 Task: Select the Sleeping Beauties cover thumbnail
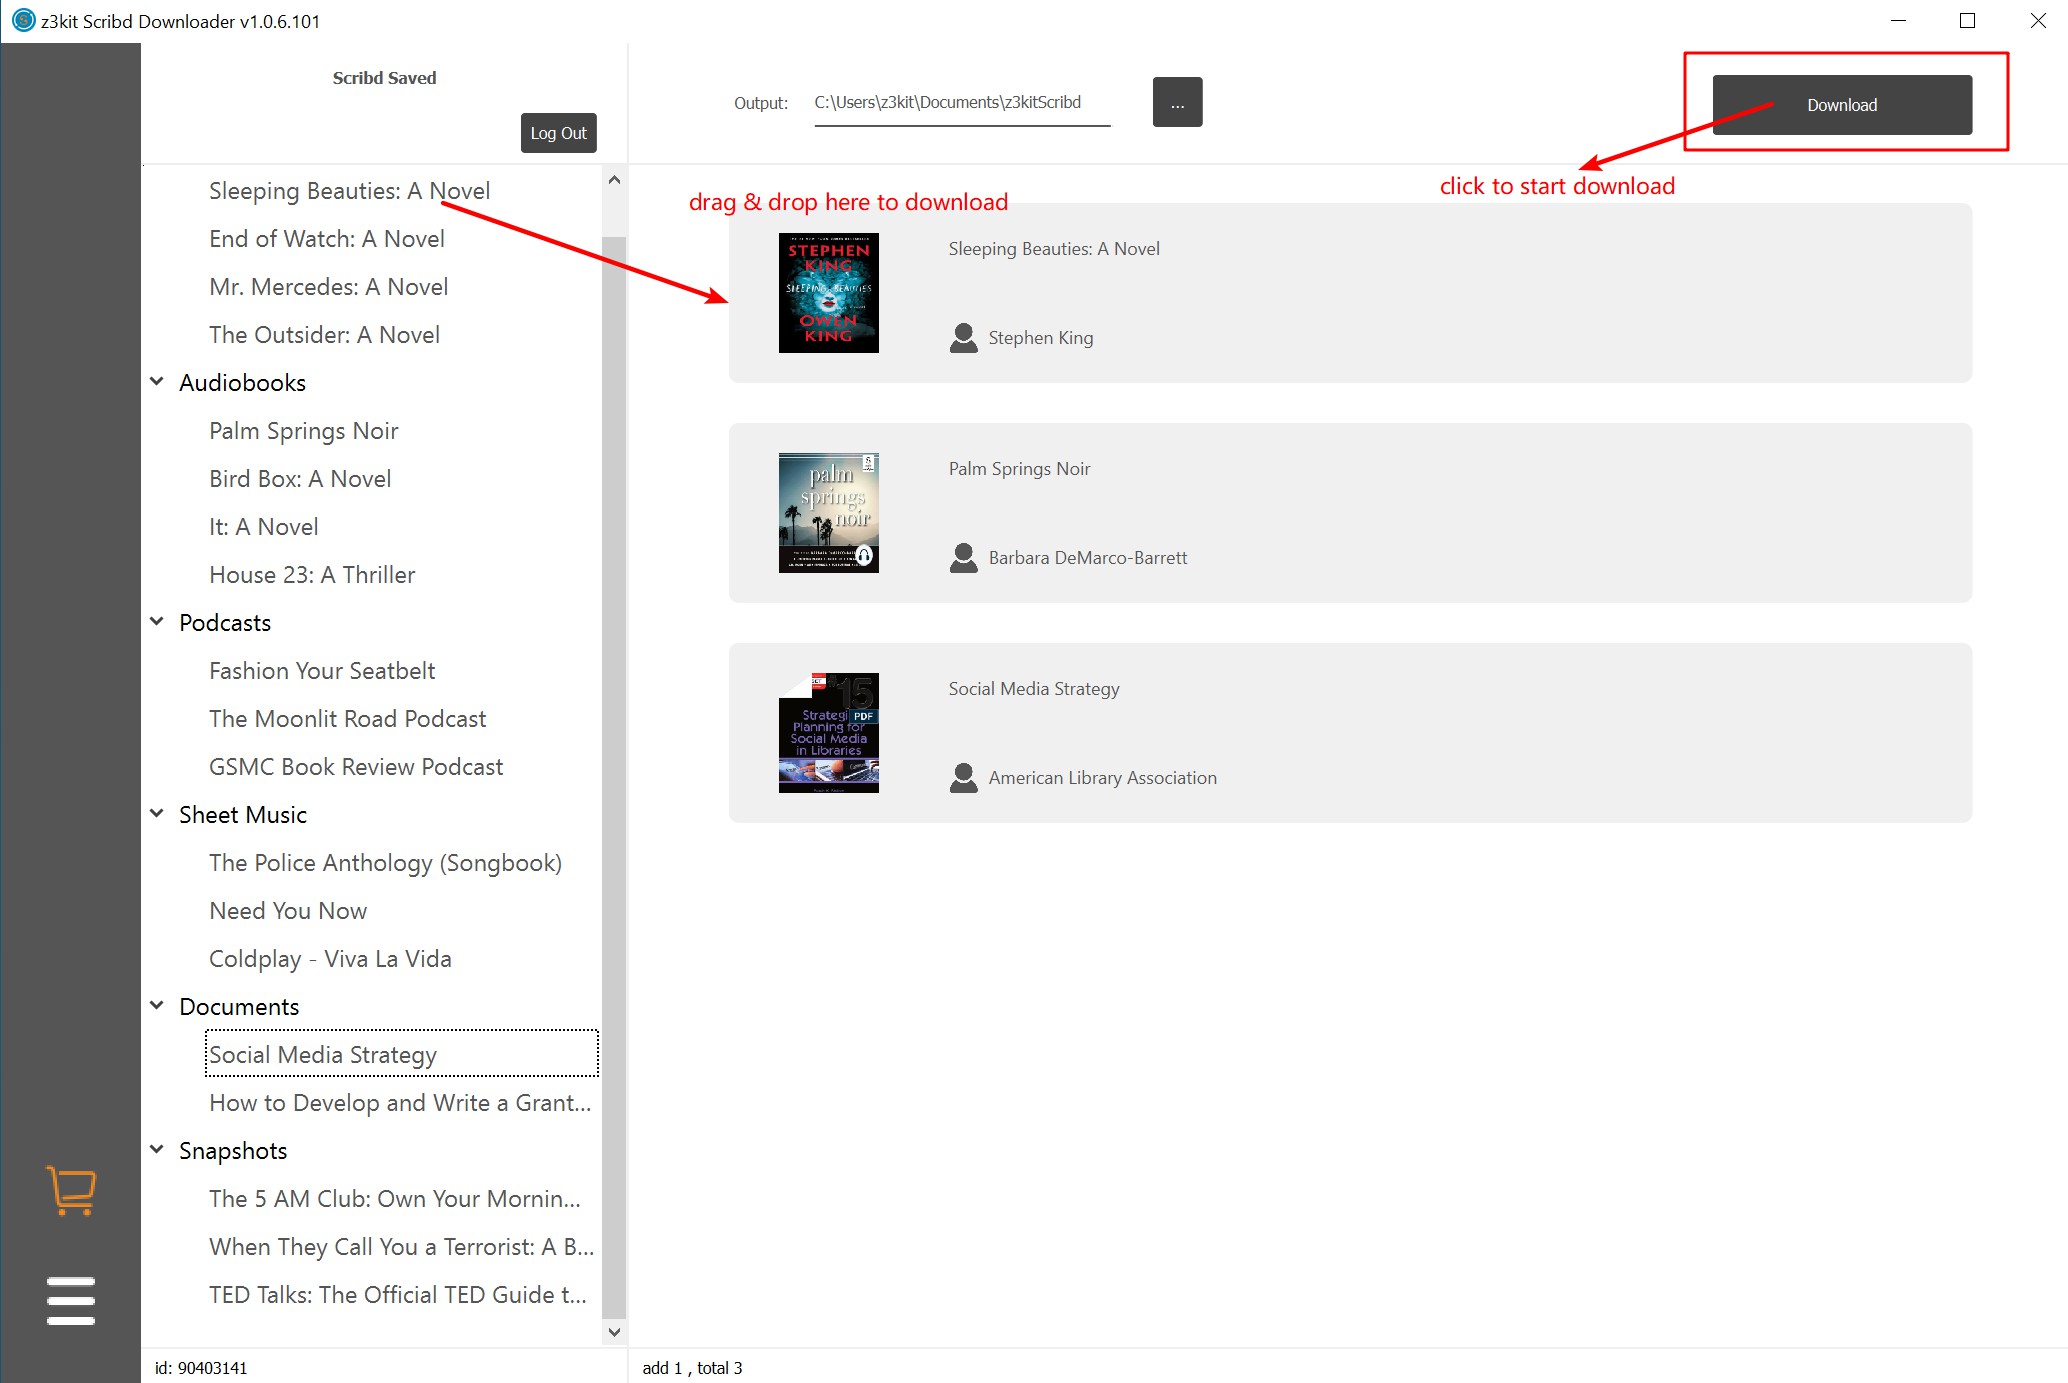click(828, 293)
